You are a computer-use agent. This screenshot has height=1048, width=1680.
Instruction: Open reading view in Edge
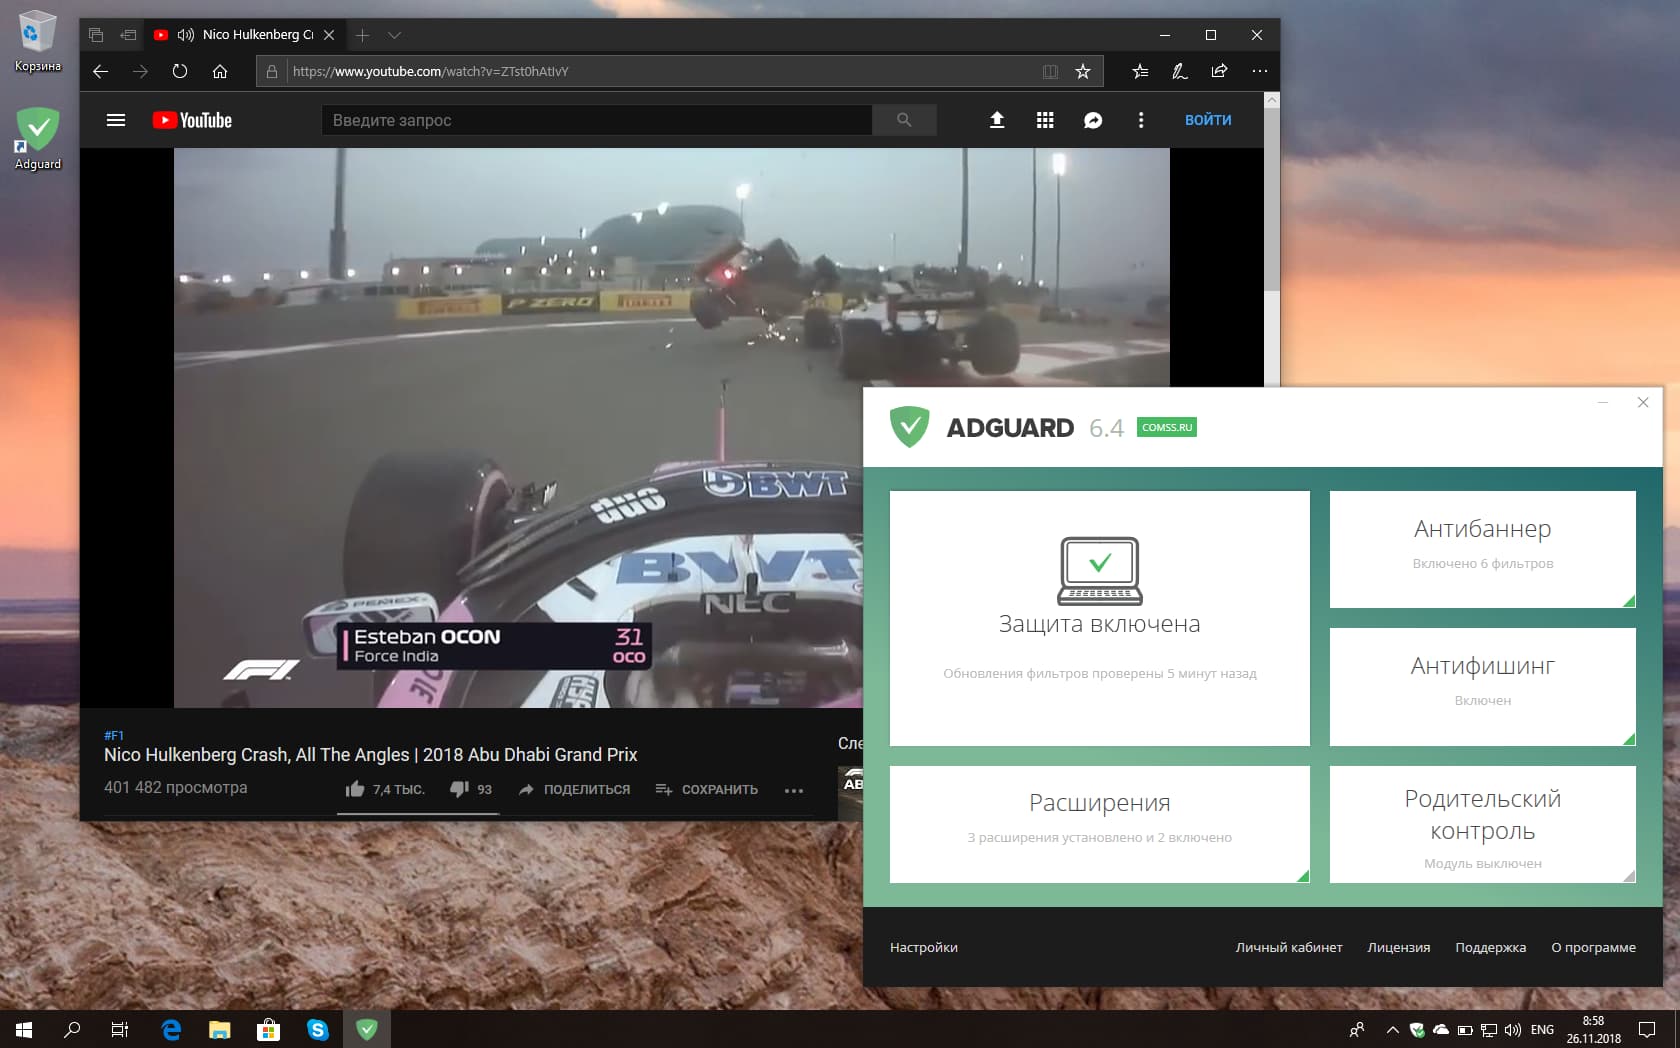coord(1050,71)
